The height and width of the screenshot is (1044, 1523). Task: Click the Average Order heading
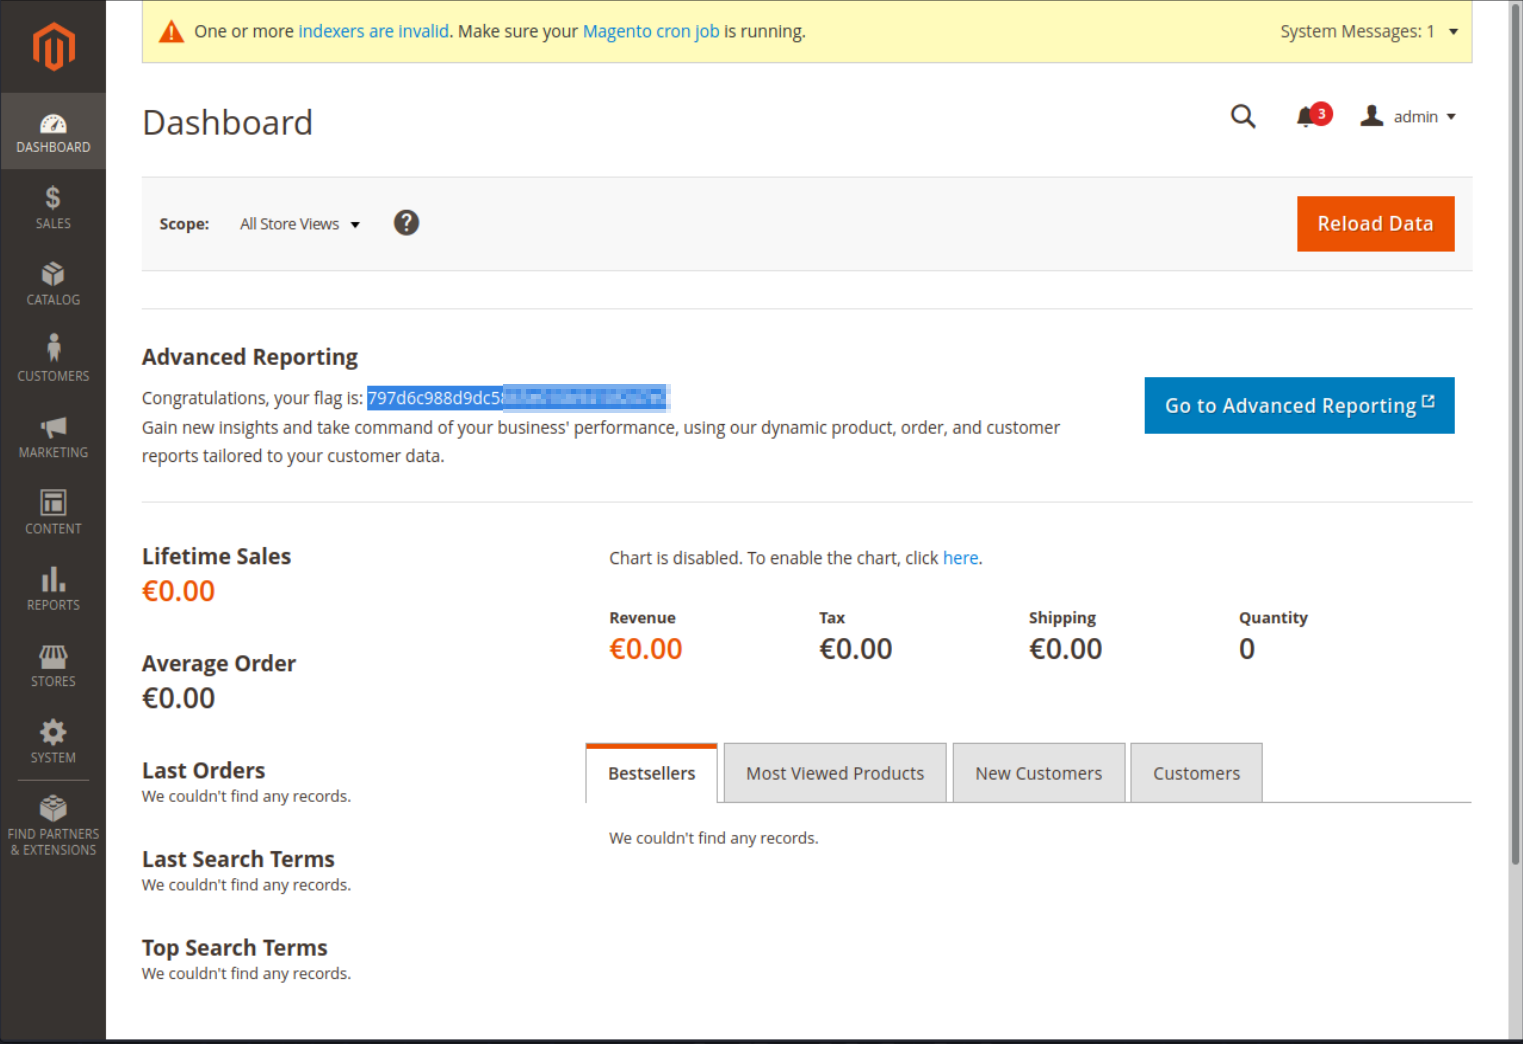219,664
